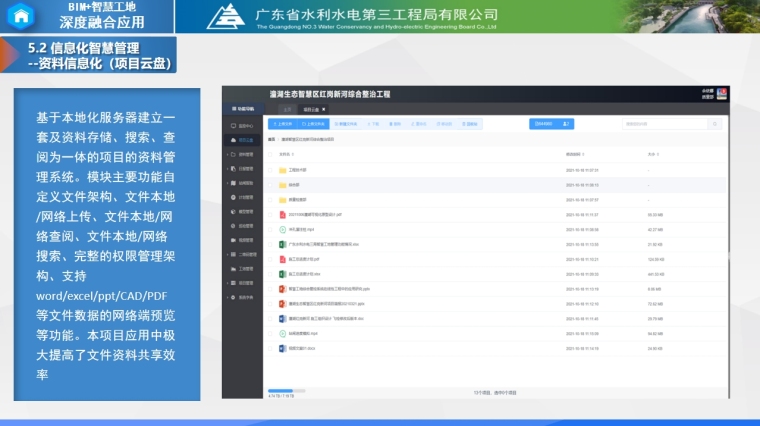Select the checkbox for the last docx file
The image size is (760, 426).
click(x=270, y=348)
